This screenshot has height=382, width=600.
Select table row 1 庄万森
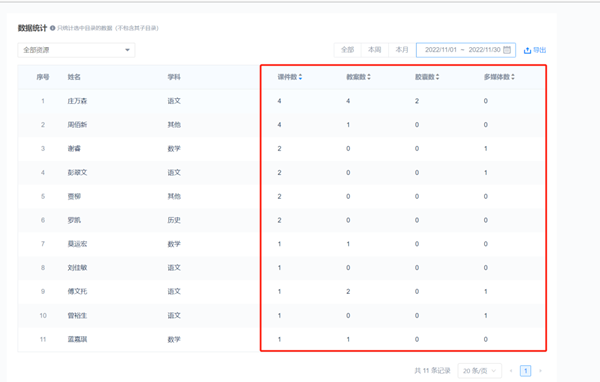coord(281,101)
